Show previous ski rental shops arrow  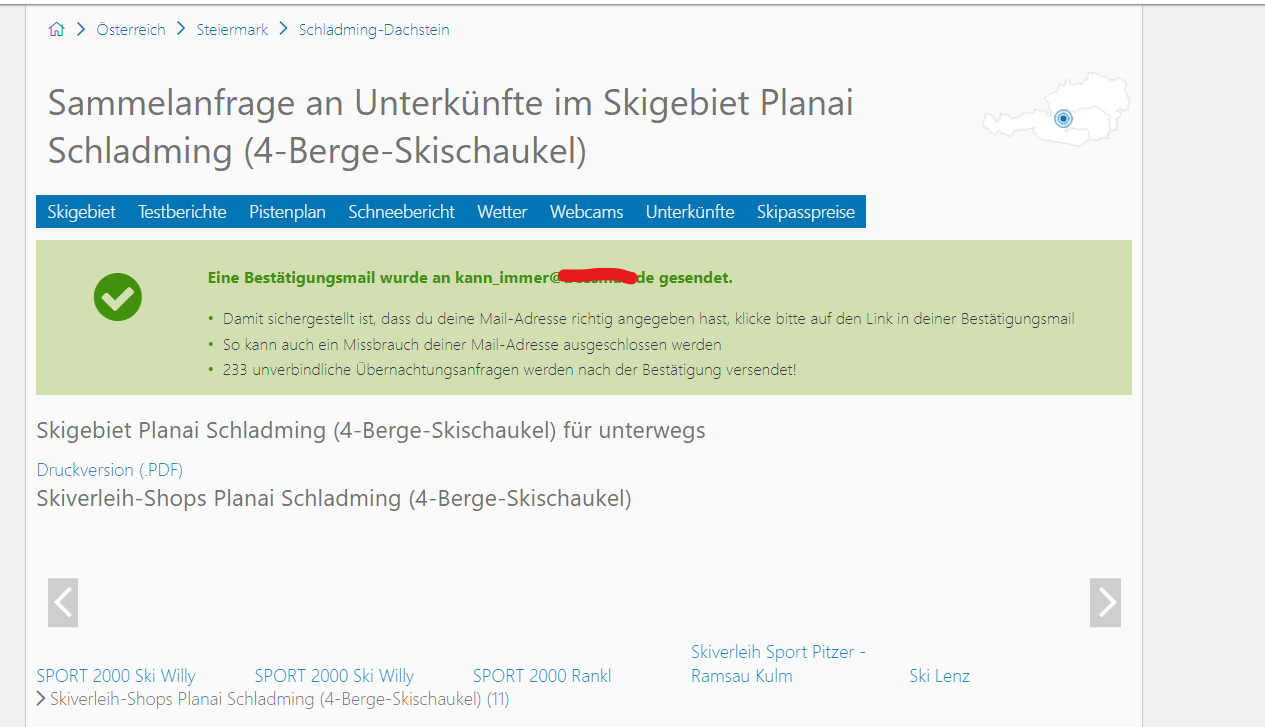click(x=63, y=603)
